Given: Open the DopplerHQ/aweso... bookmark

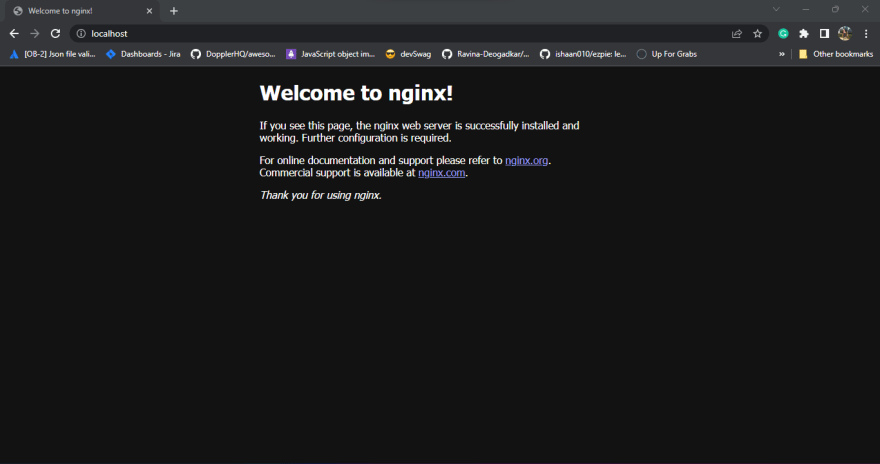Looking at the screenshot, I should [233, 54].
